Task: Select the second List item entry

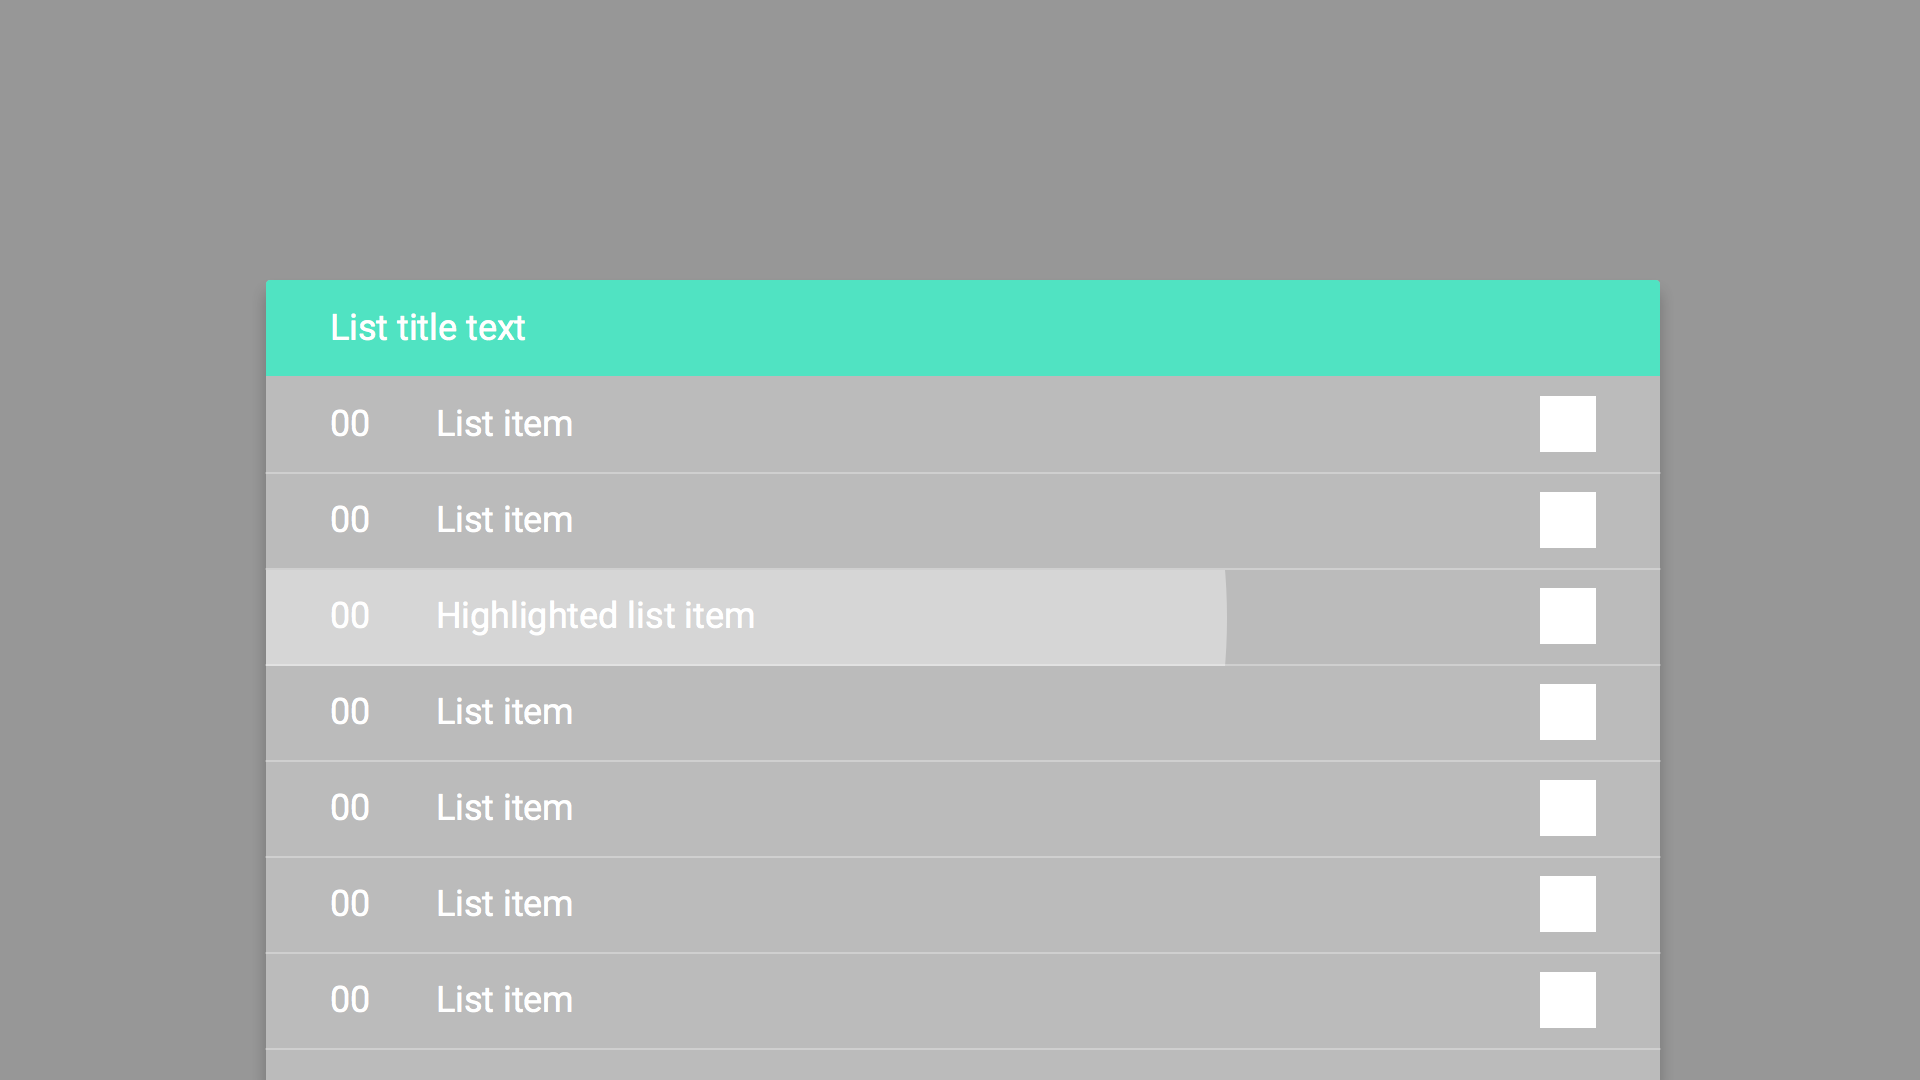Action: point(503,519)
